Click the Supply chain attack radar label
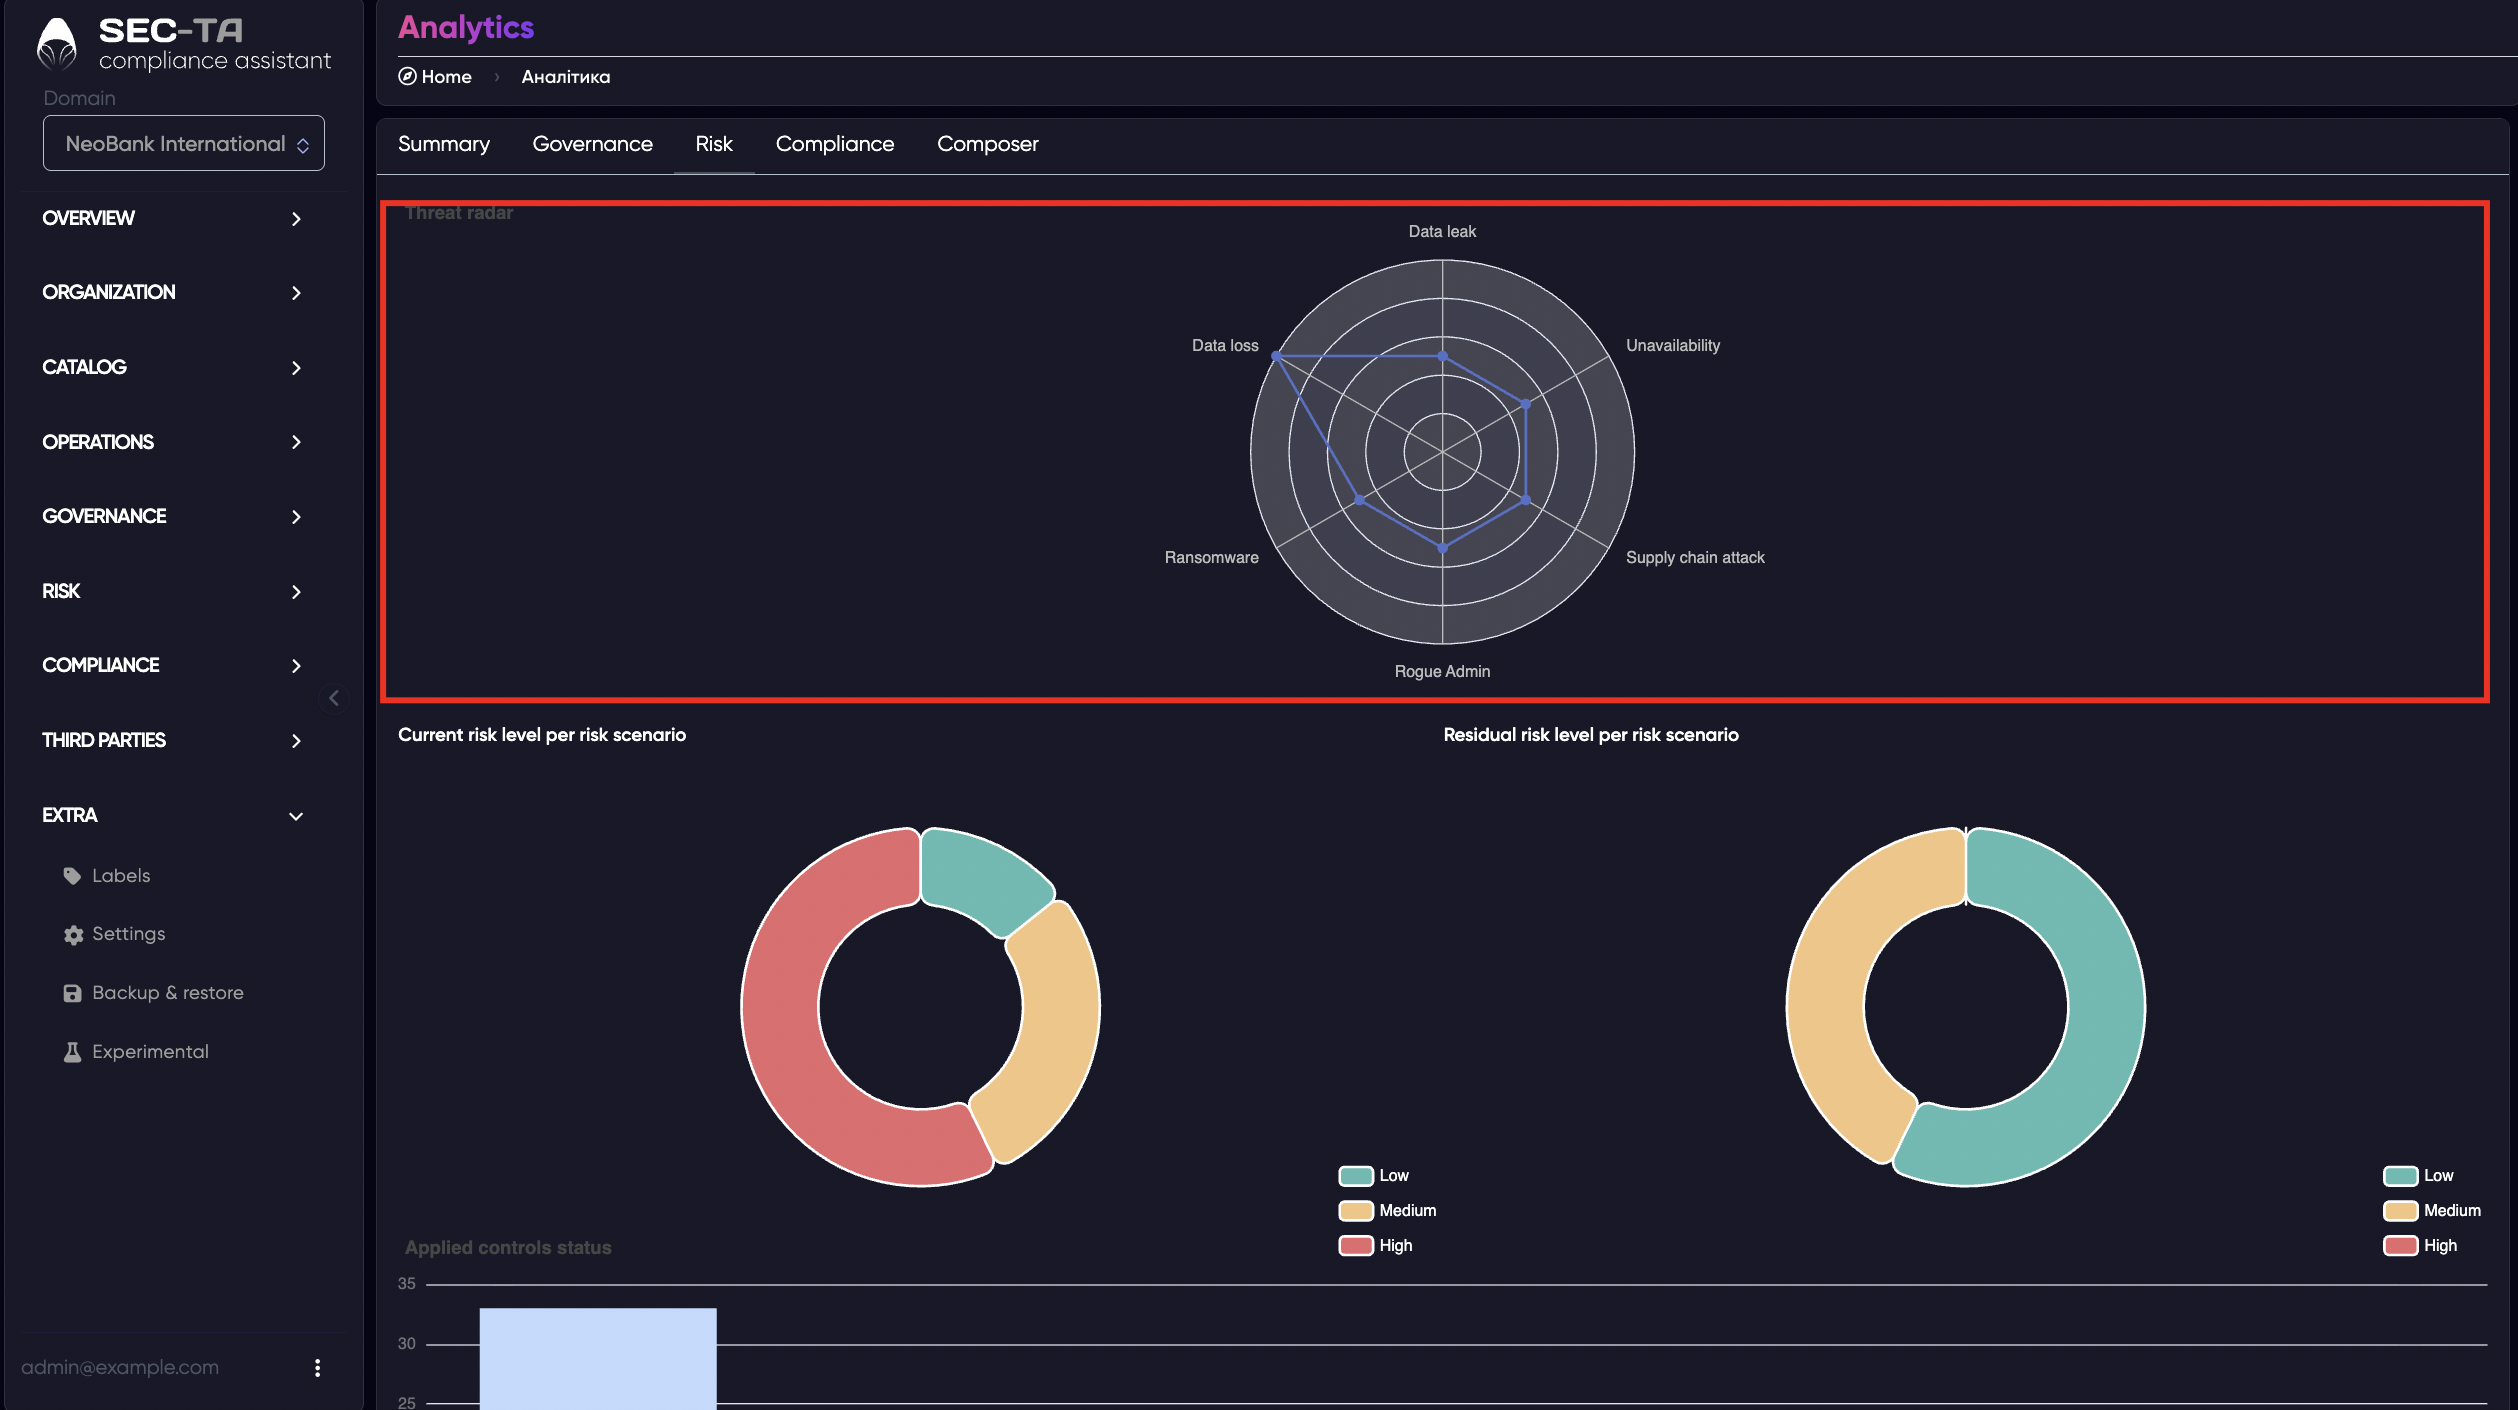2518x1410 pixels. click(1695, 558)
